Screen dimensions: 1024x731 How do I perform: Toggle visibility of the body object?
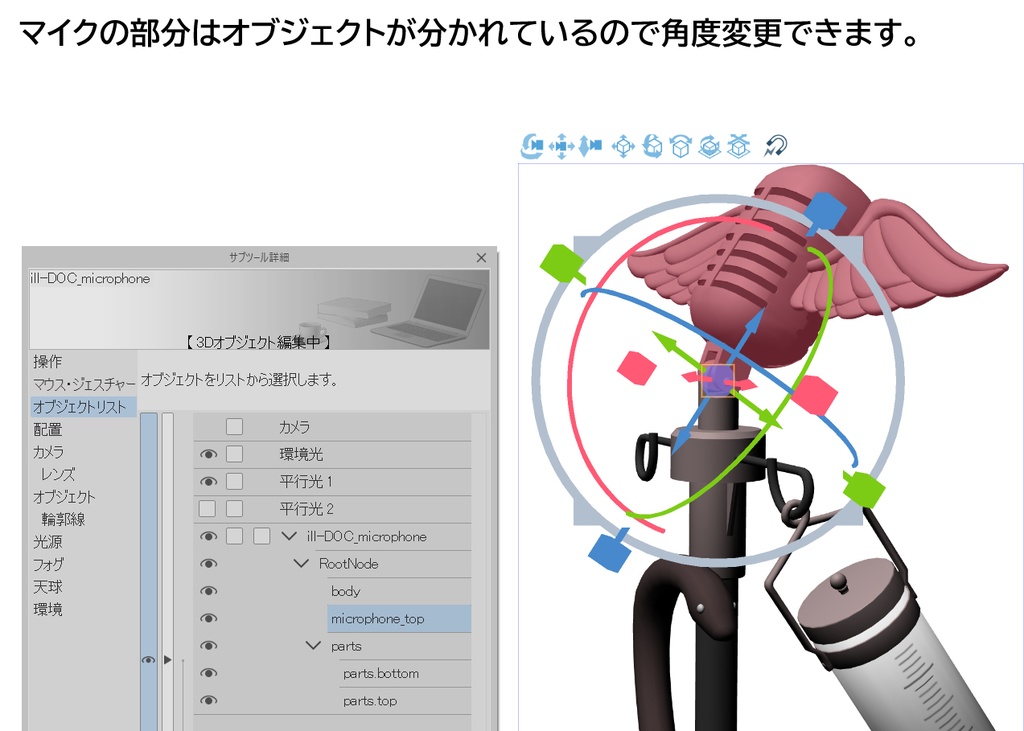click(206, 590)
